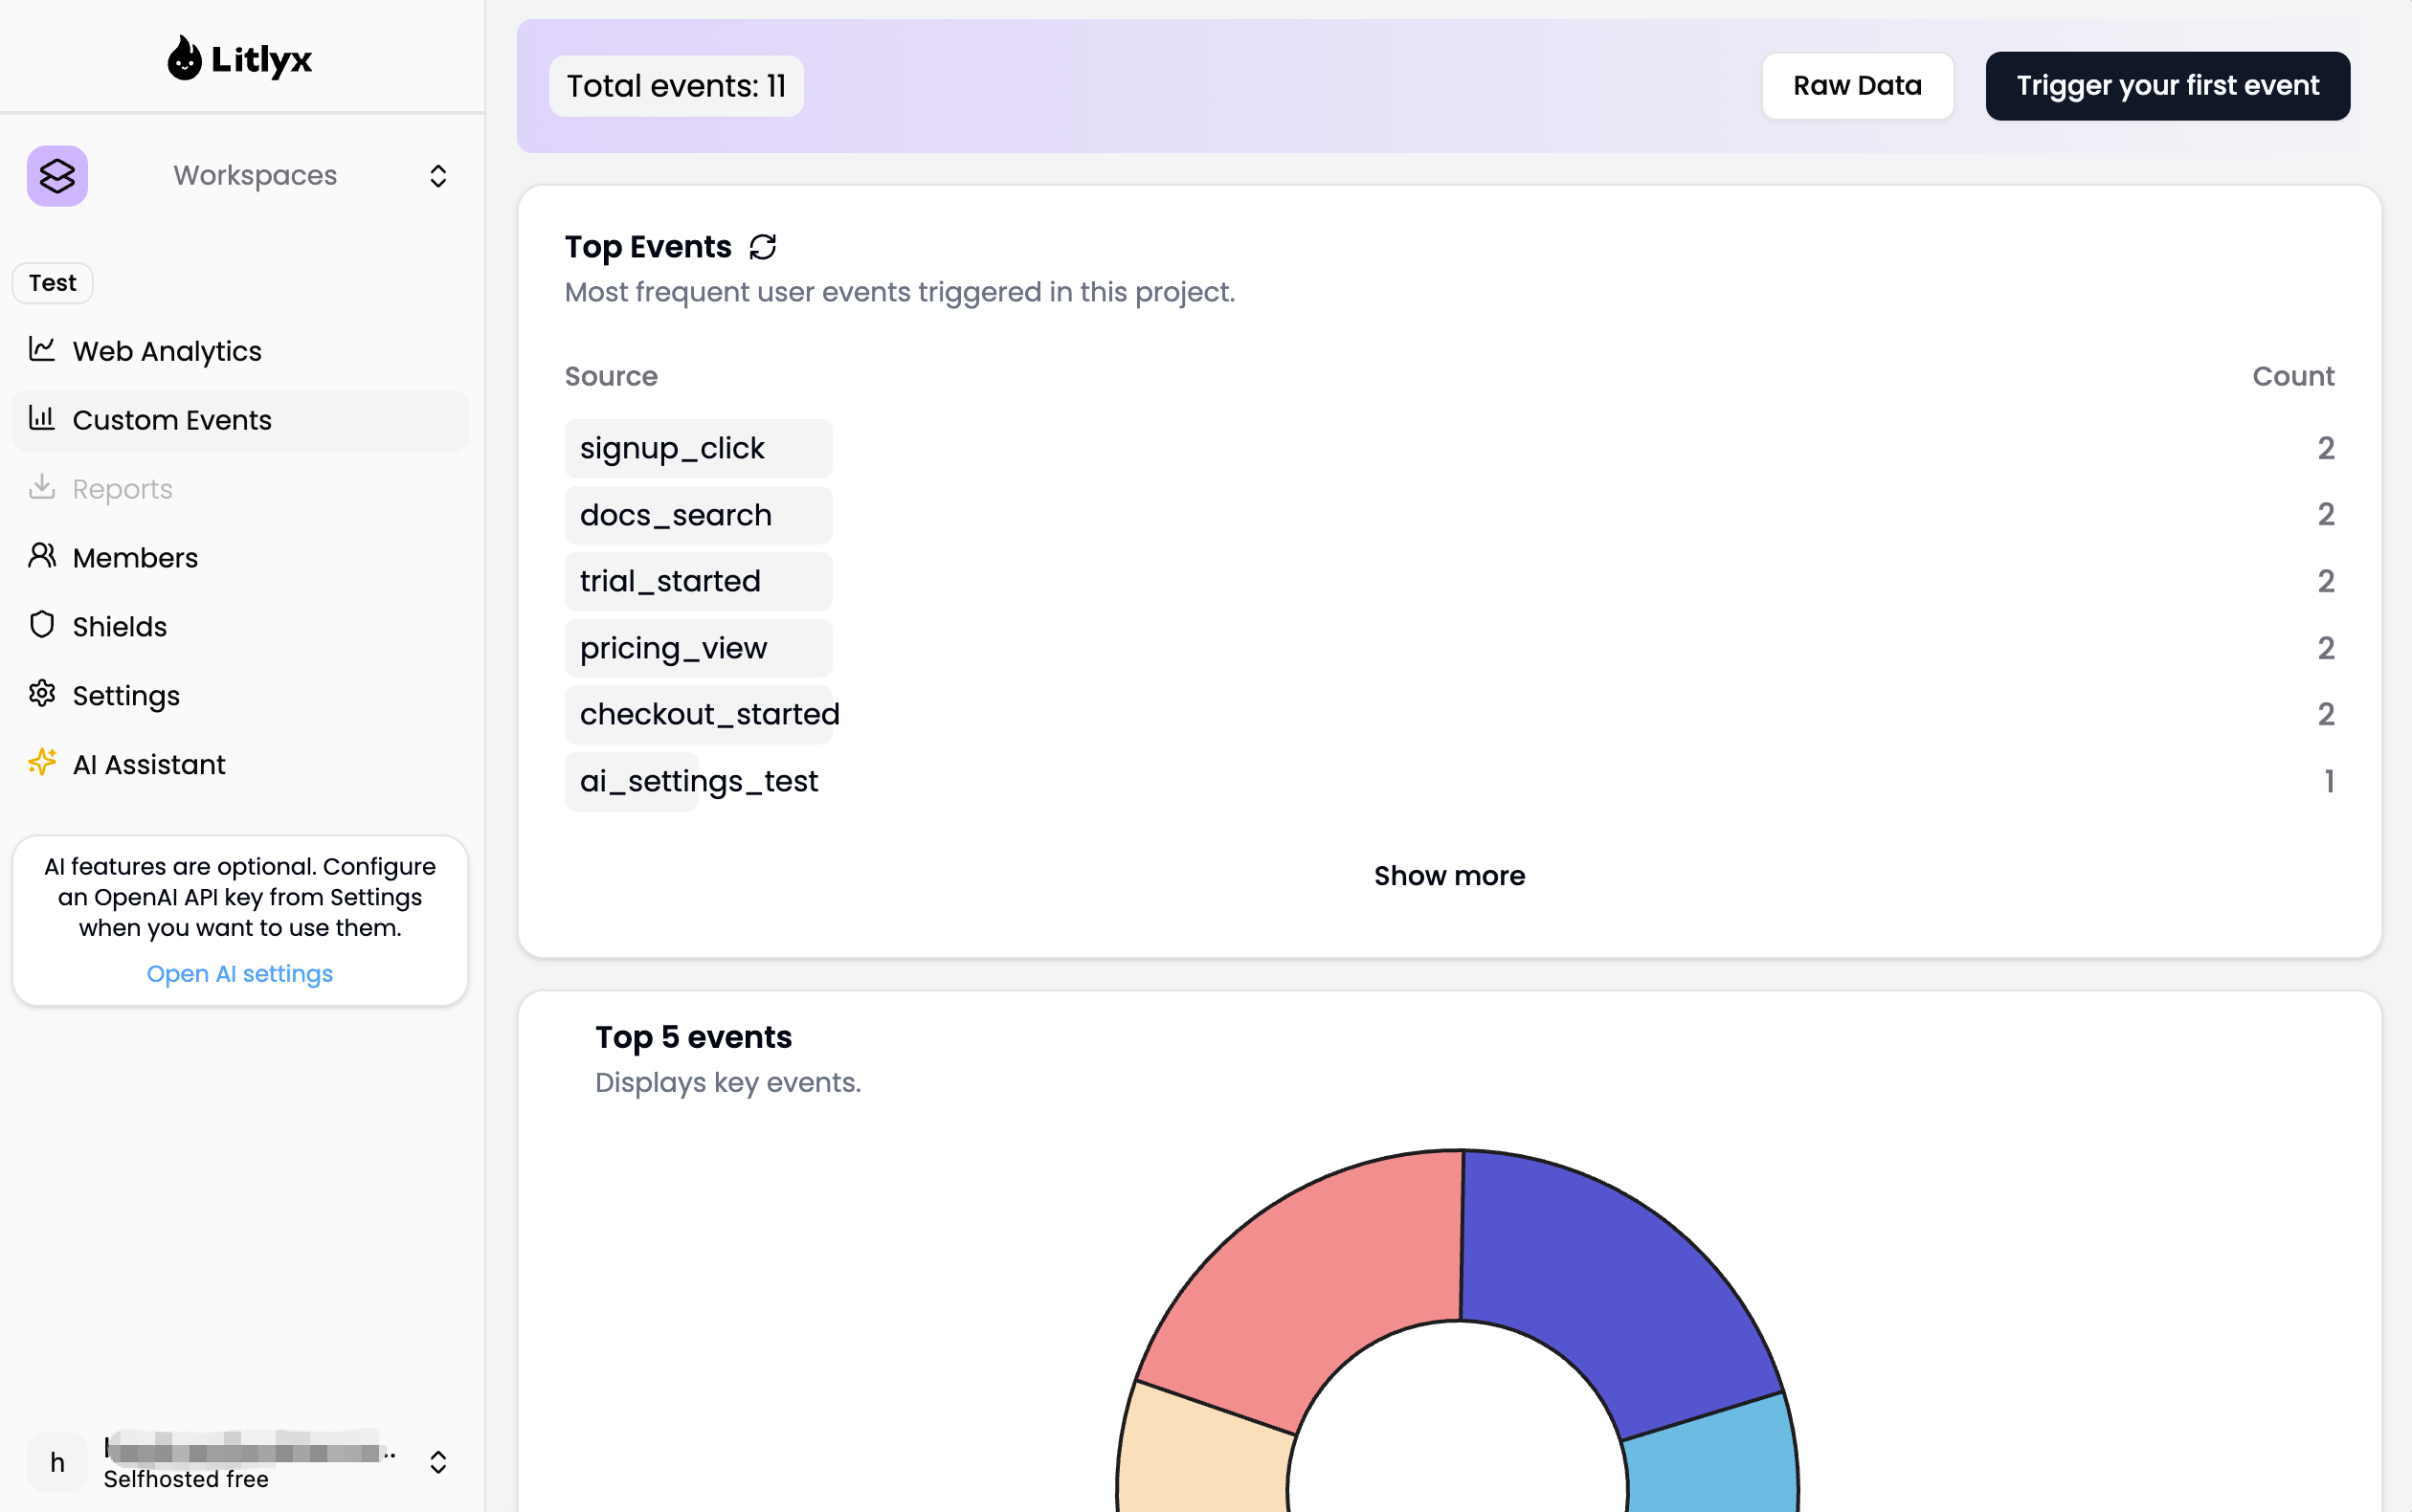Screen dimensions: 2412x1512
Task: Click the signup_click event row
Action: pyautogui.click(x=1449, y=448)
